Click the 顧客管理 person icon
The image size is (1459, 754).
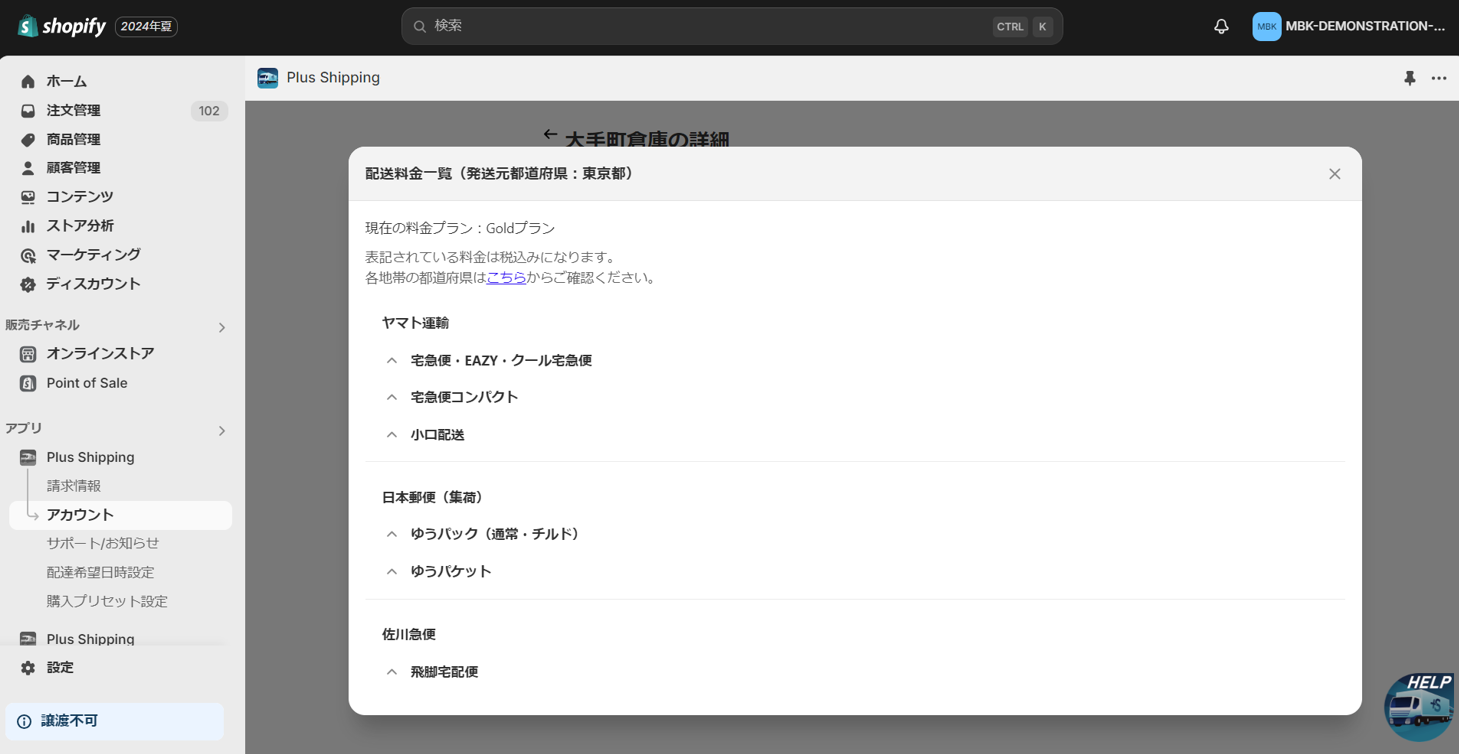28,168
